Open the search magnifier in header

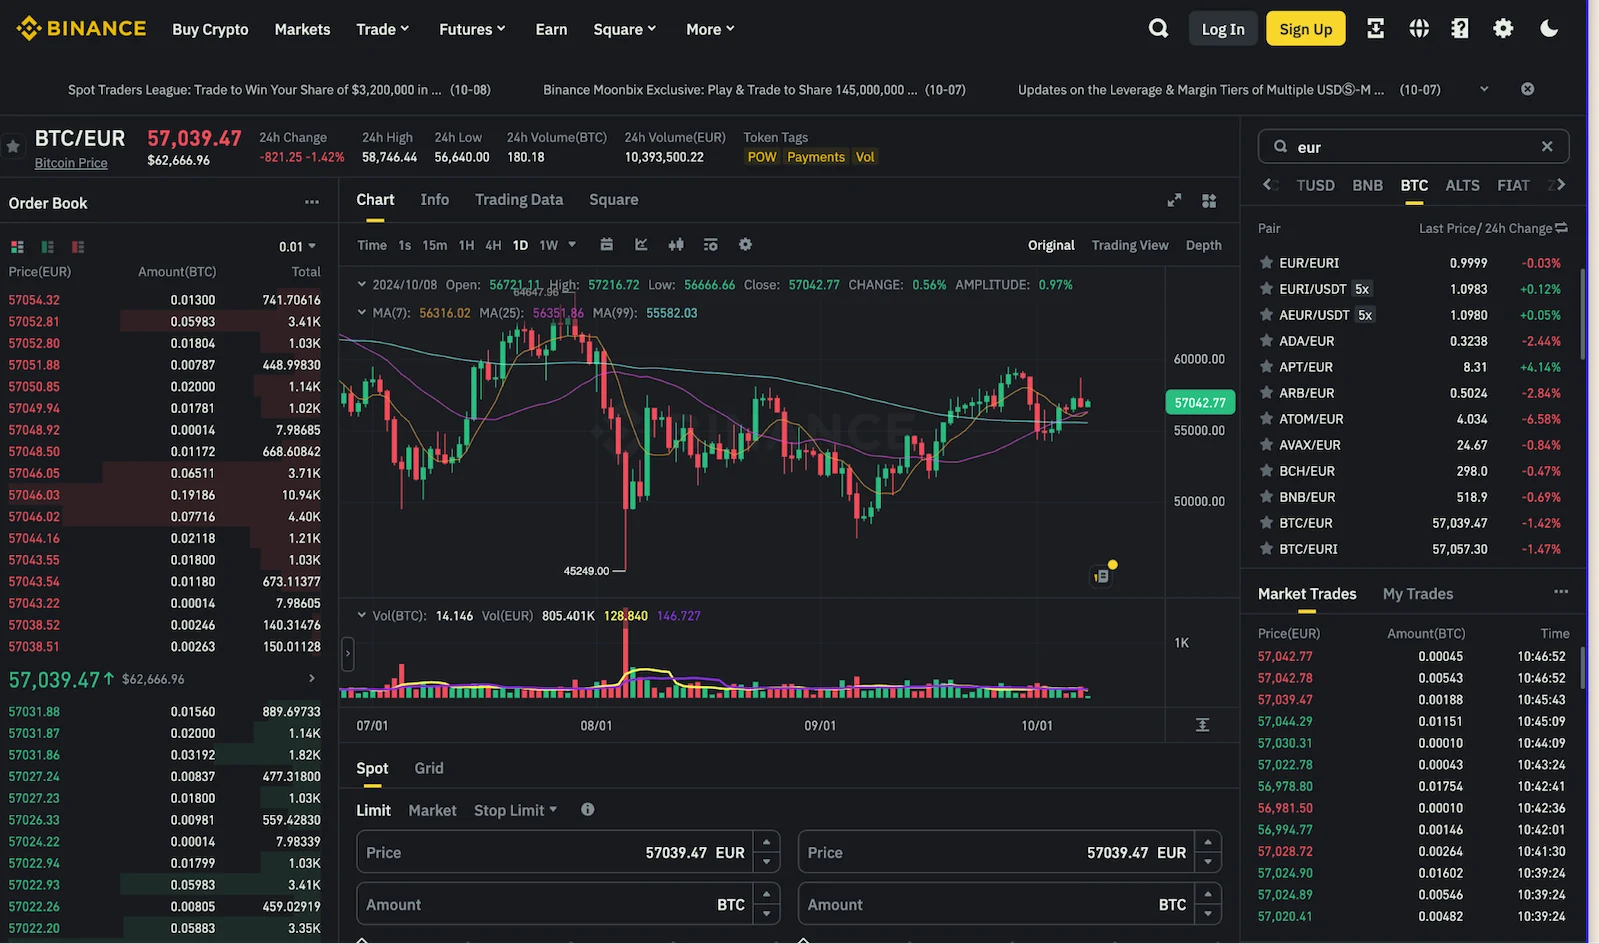1158,28
